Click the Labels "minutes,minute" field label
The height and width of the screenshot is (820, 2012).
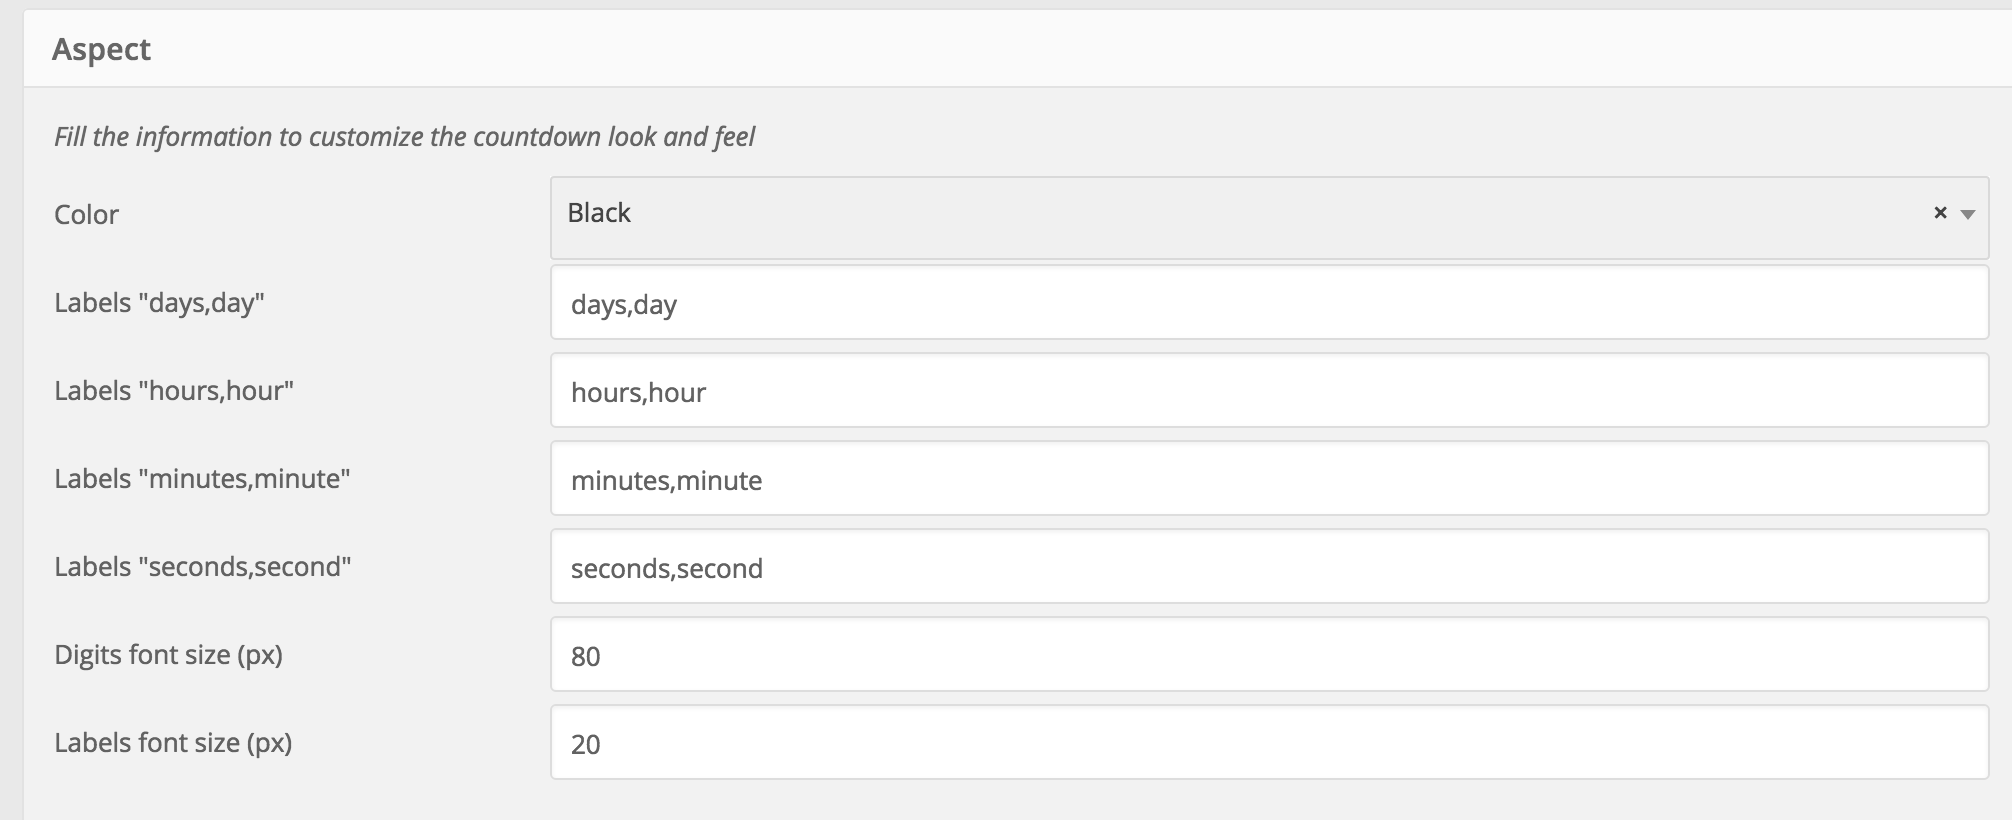[202, 479]
